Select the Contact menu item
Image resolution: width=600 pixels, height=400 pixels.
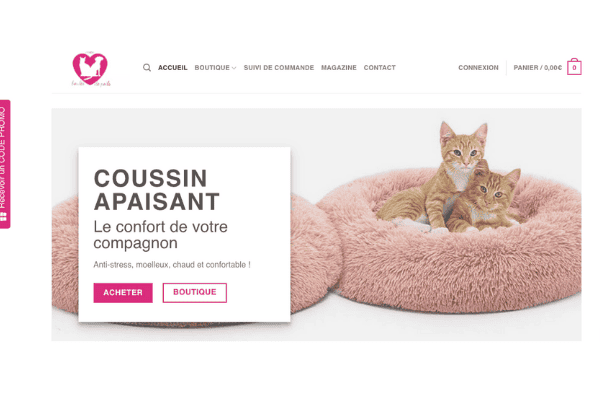click(380, 68)
